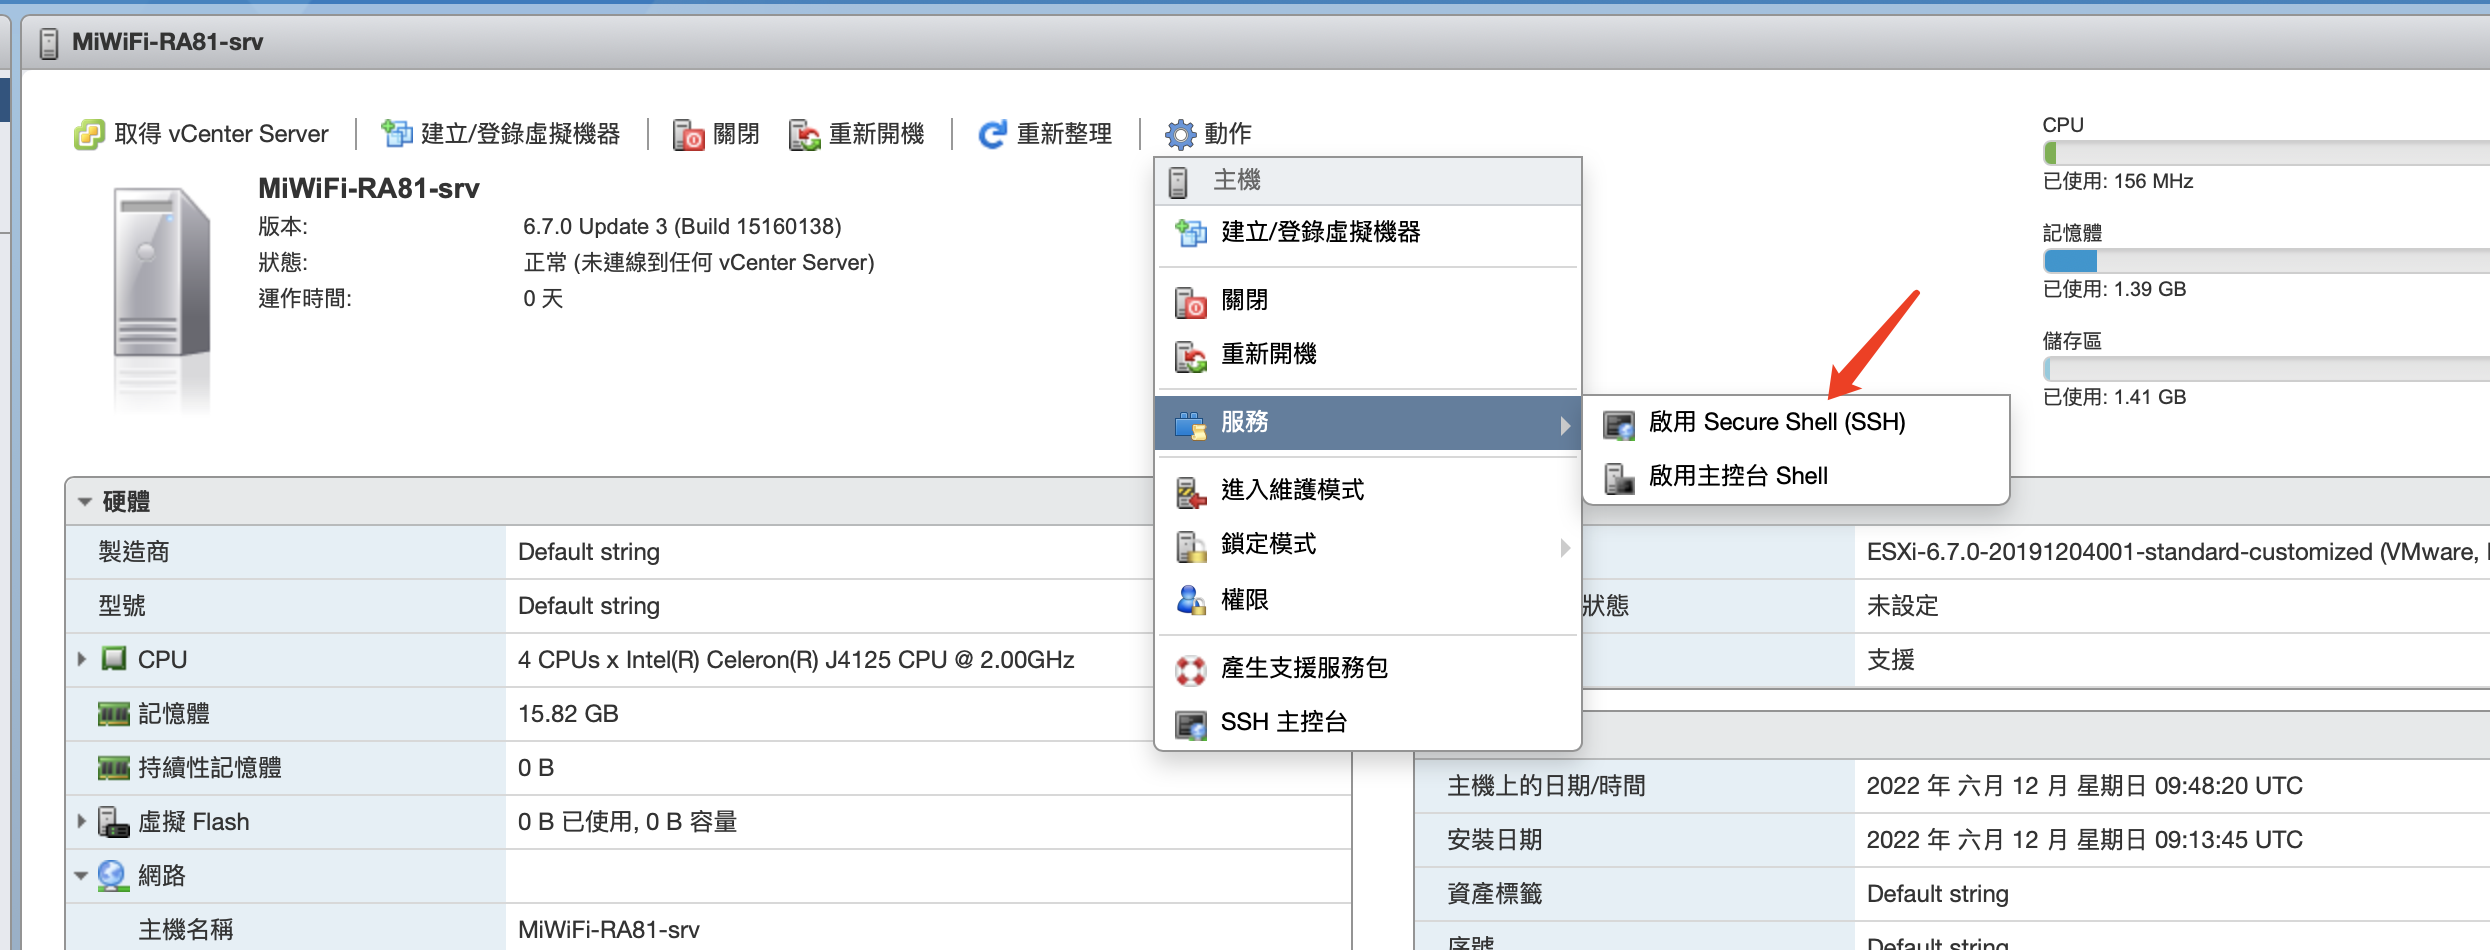Click the shutdown icon in the toolbar

[x=688, y=134]
